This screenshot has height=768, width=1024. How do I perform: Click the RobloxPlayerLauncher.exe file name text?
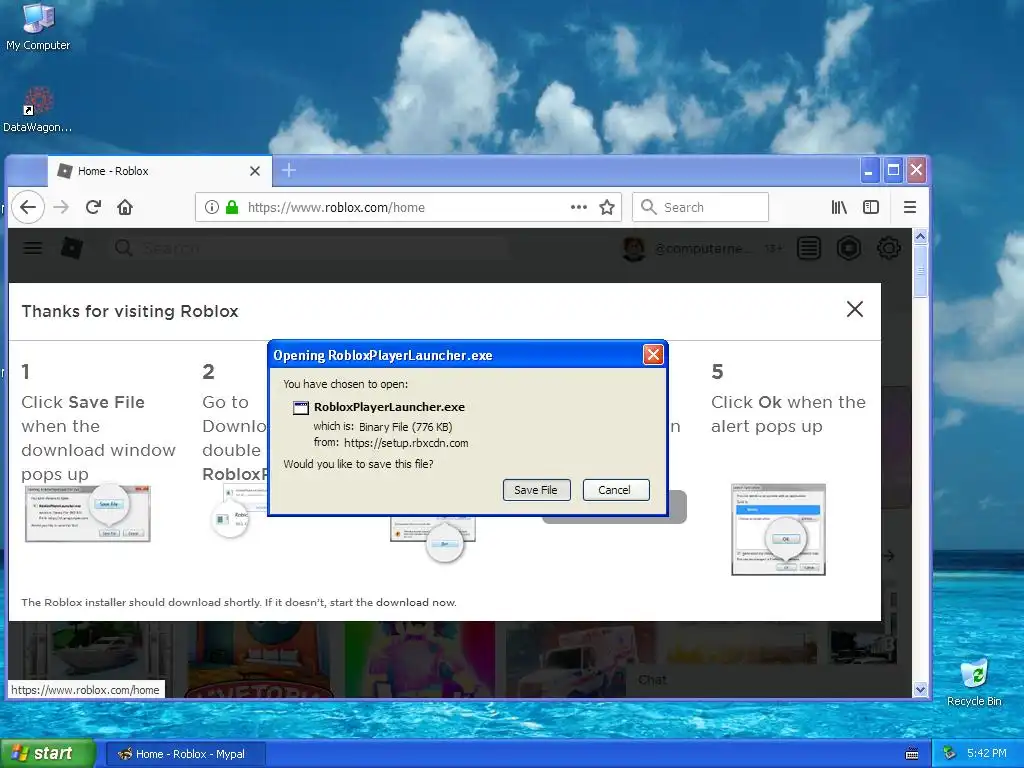(x=389, y=407)
